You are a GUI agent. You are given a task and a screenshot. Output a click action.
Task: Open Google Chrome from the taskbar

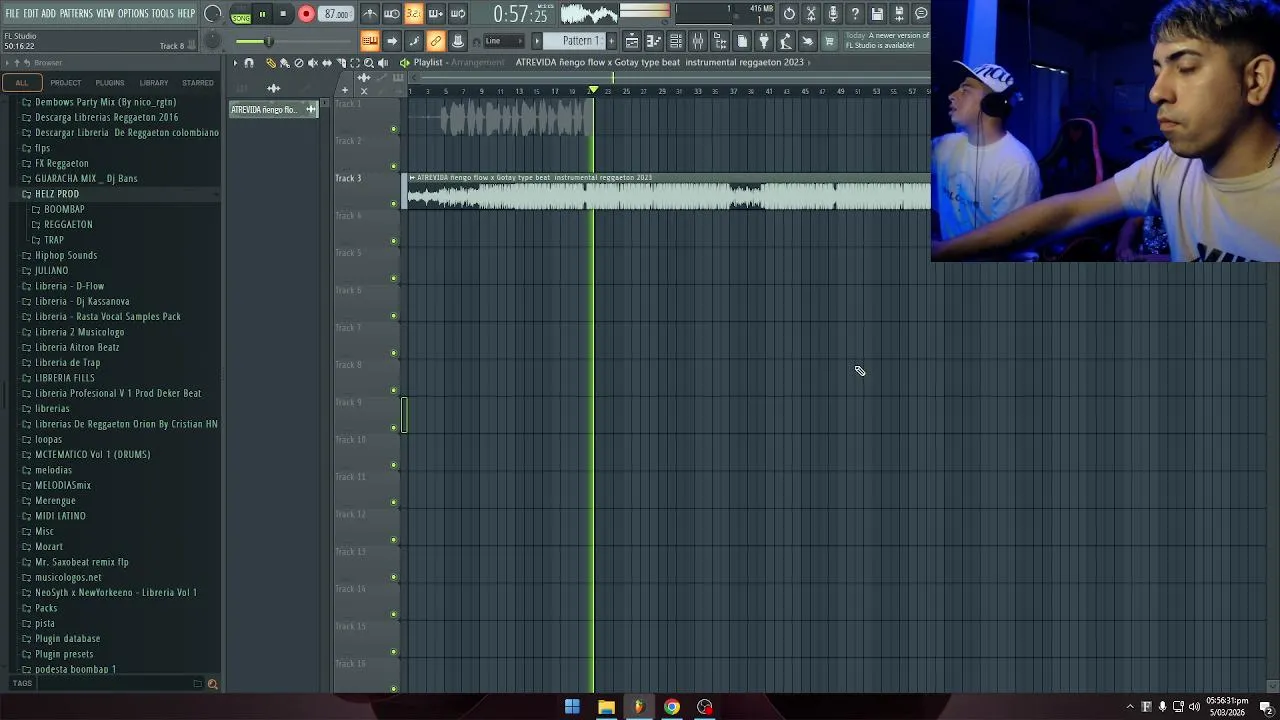671,707
